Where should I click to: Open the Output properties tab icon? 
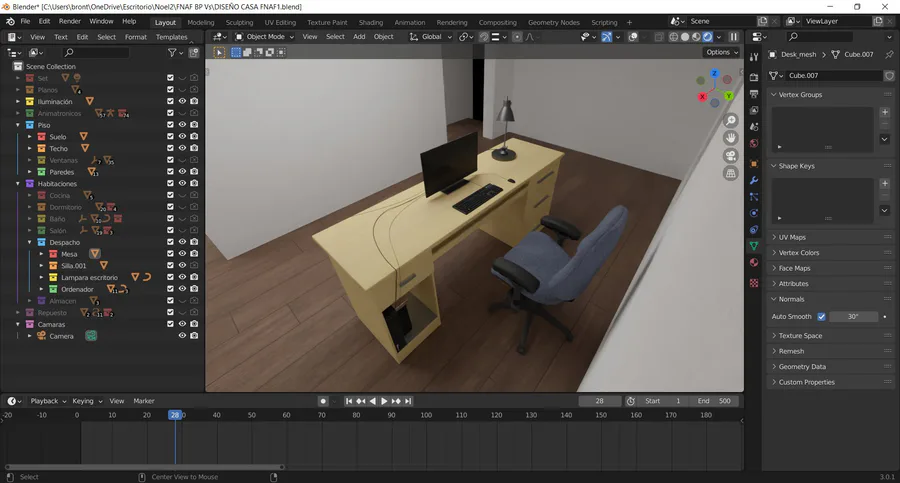(x=754, y=93)
